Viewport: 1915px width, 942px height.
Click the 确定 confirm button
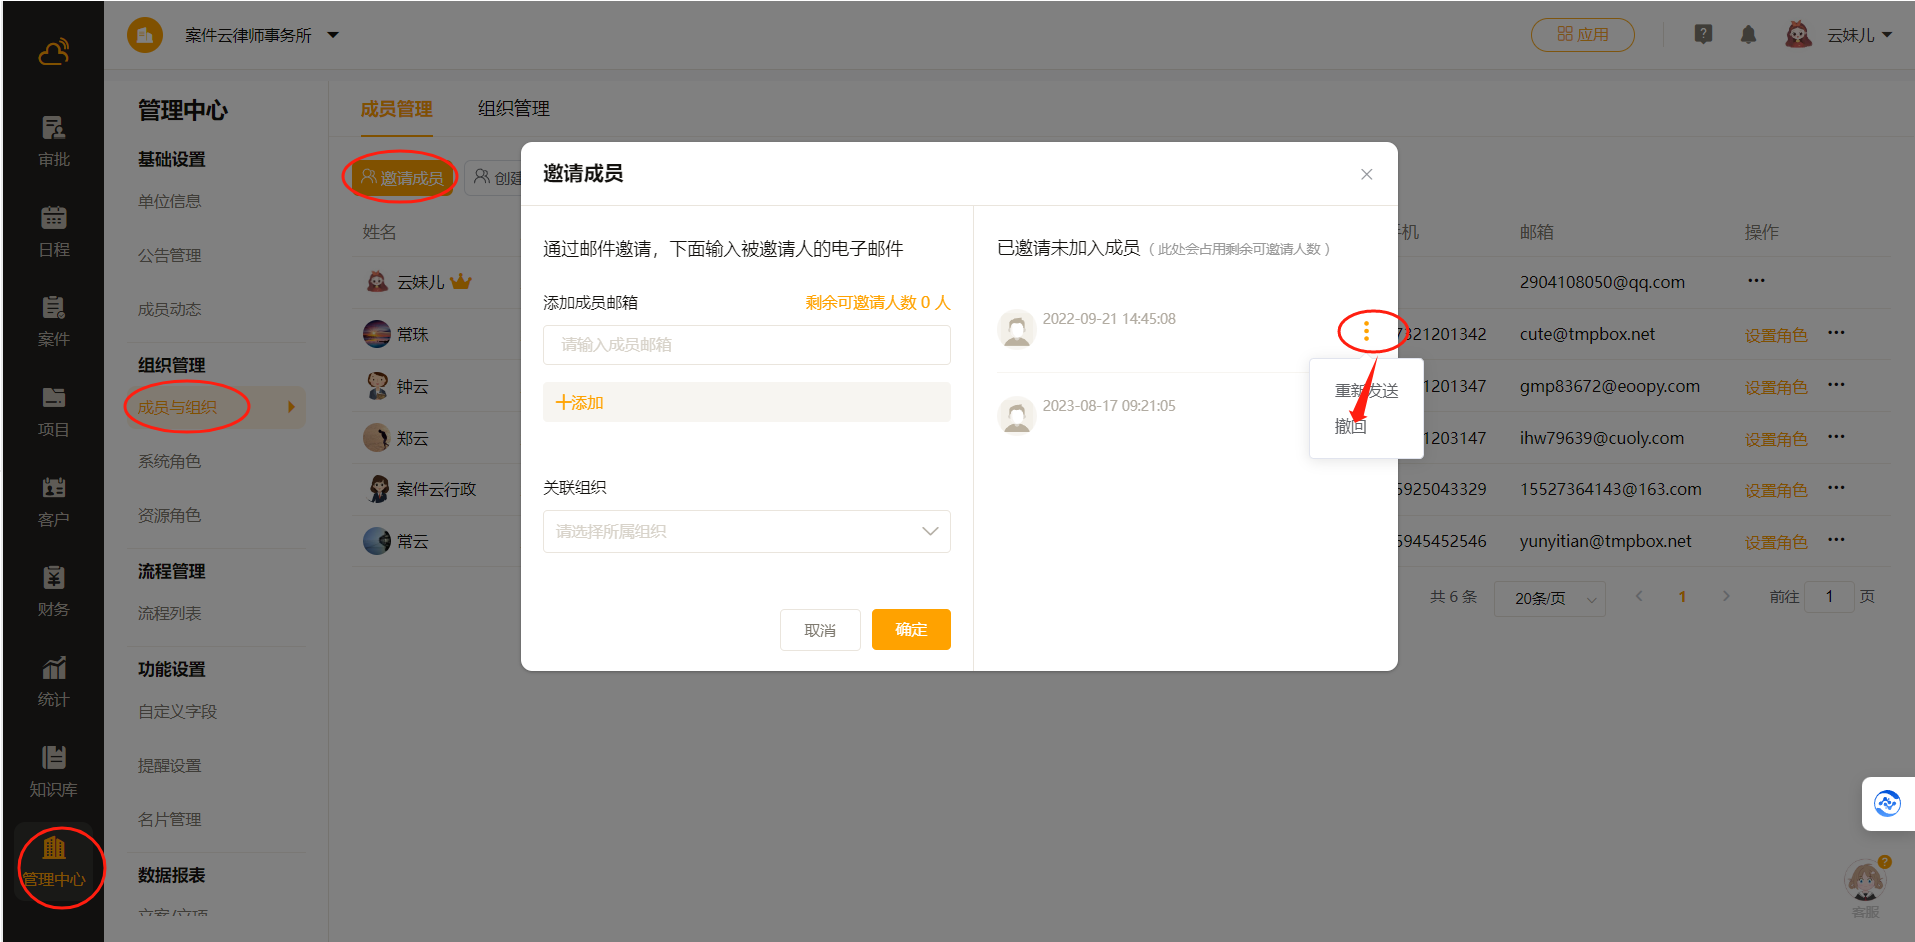coord(910,630)
